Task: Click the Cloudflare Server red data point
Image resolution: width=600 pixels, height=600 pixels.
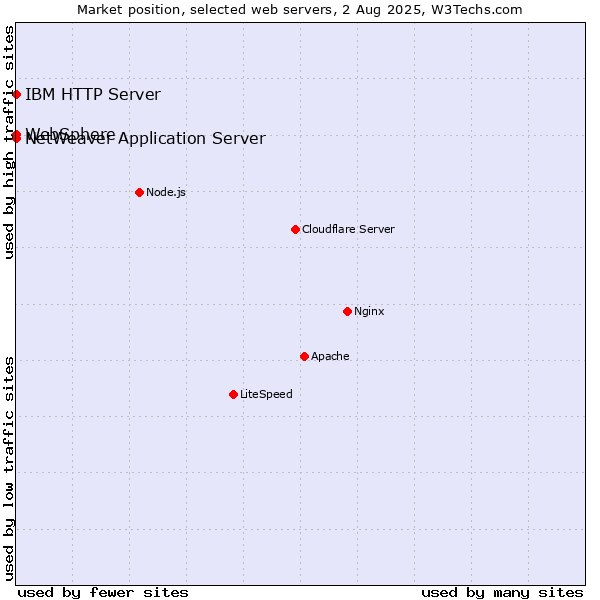Action: (295, 230)
